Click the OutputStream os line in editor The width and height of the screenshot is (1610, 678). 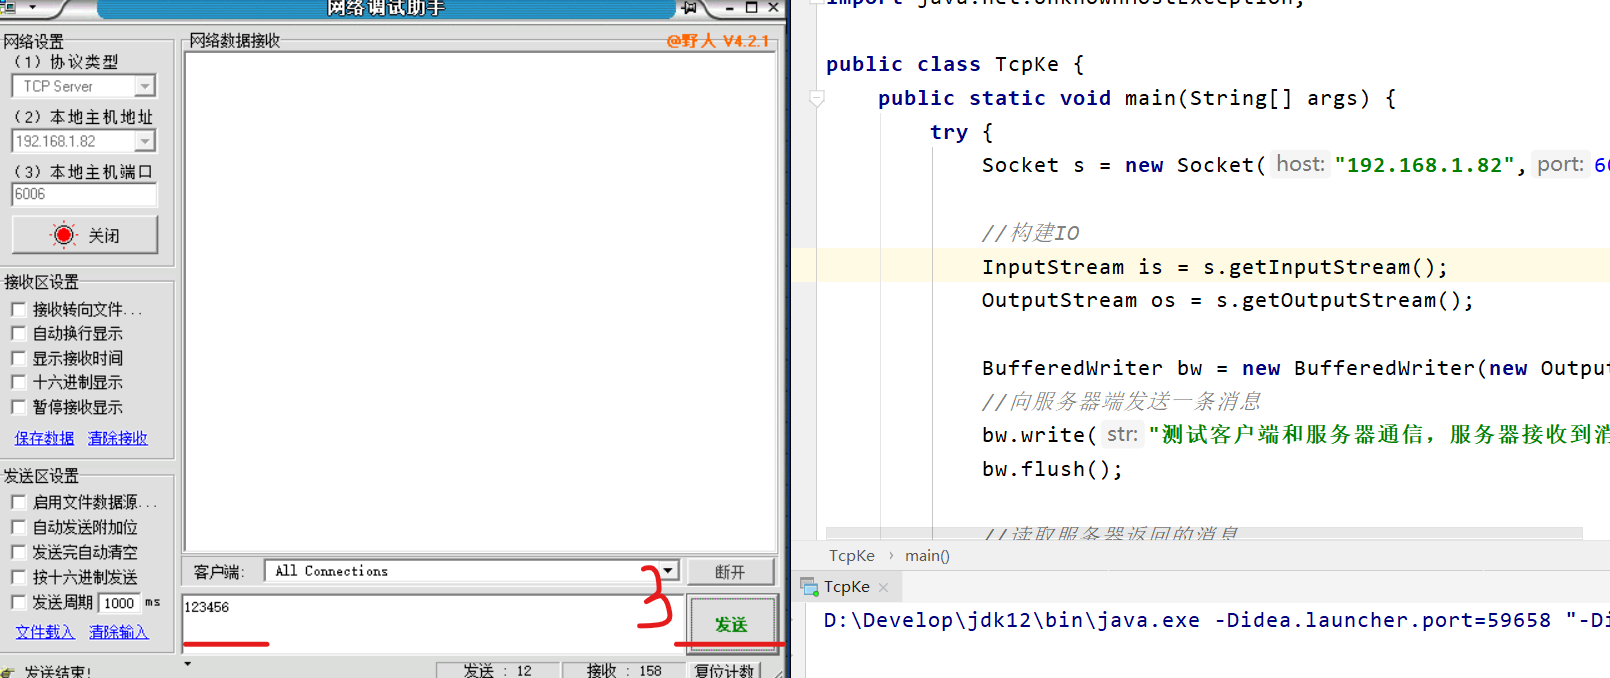point(1227,300)
